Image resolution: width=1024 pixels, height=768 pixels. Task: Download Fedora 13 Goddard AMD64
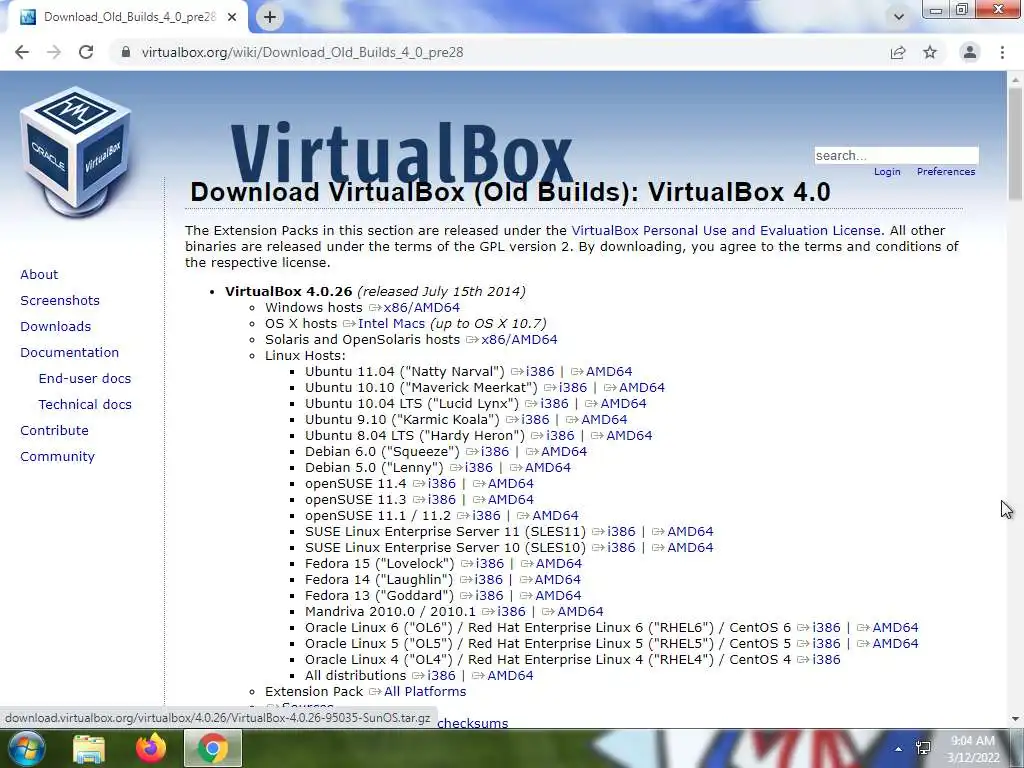coord(558,596)
